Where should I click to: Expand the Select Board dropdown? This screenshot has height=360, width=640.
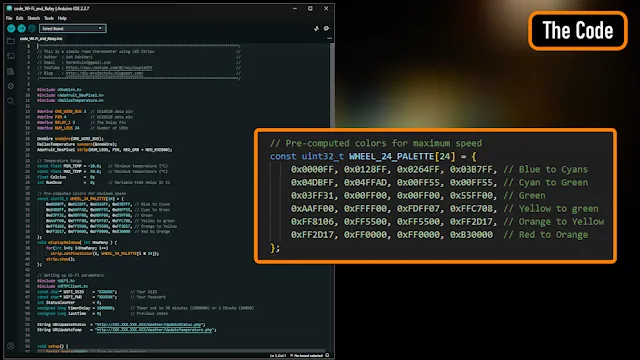pos(73,29)
